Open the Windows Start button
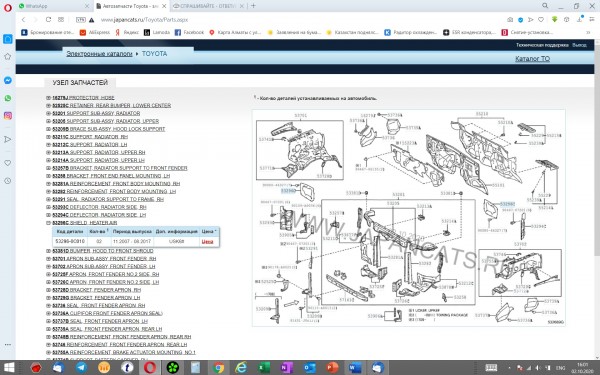 [x=8, y=368]
